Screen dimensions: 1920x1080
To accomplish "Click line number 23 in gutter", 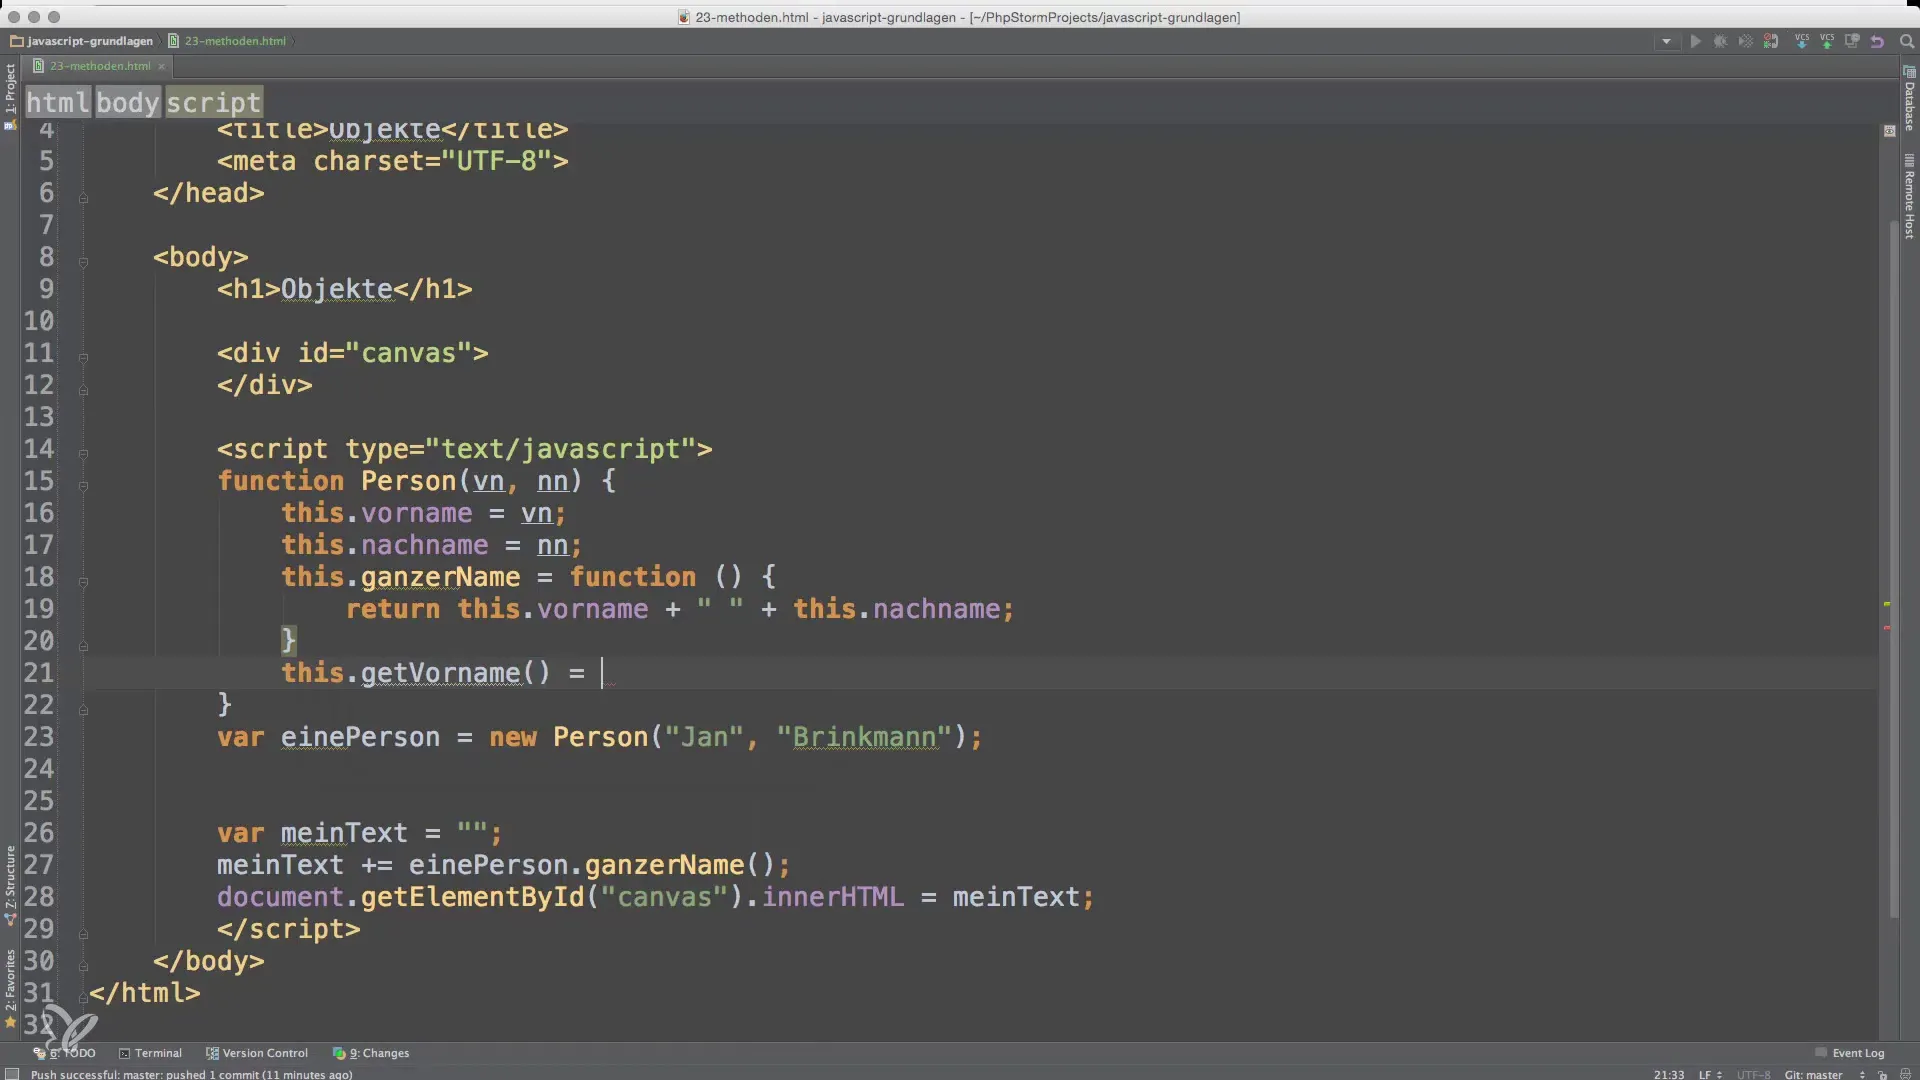I will (38, 737).
